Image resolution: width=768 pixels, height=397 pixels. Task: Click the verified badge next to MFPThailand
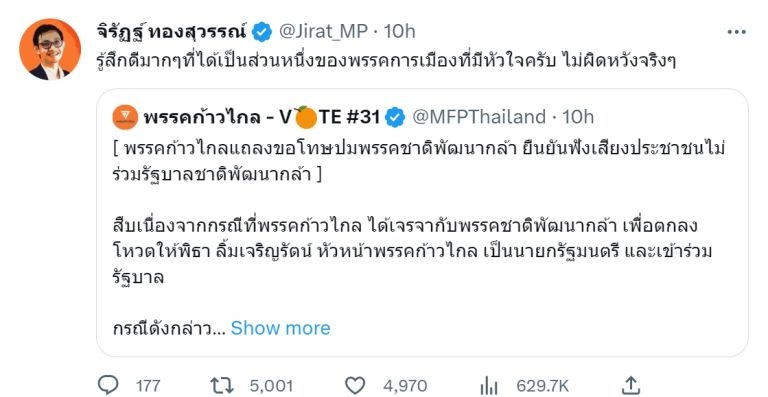pyautogui.click(x=395, y=117)
